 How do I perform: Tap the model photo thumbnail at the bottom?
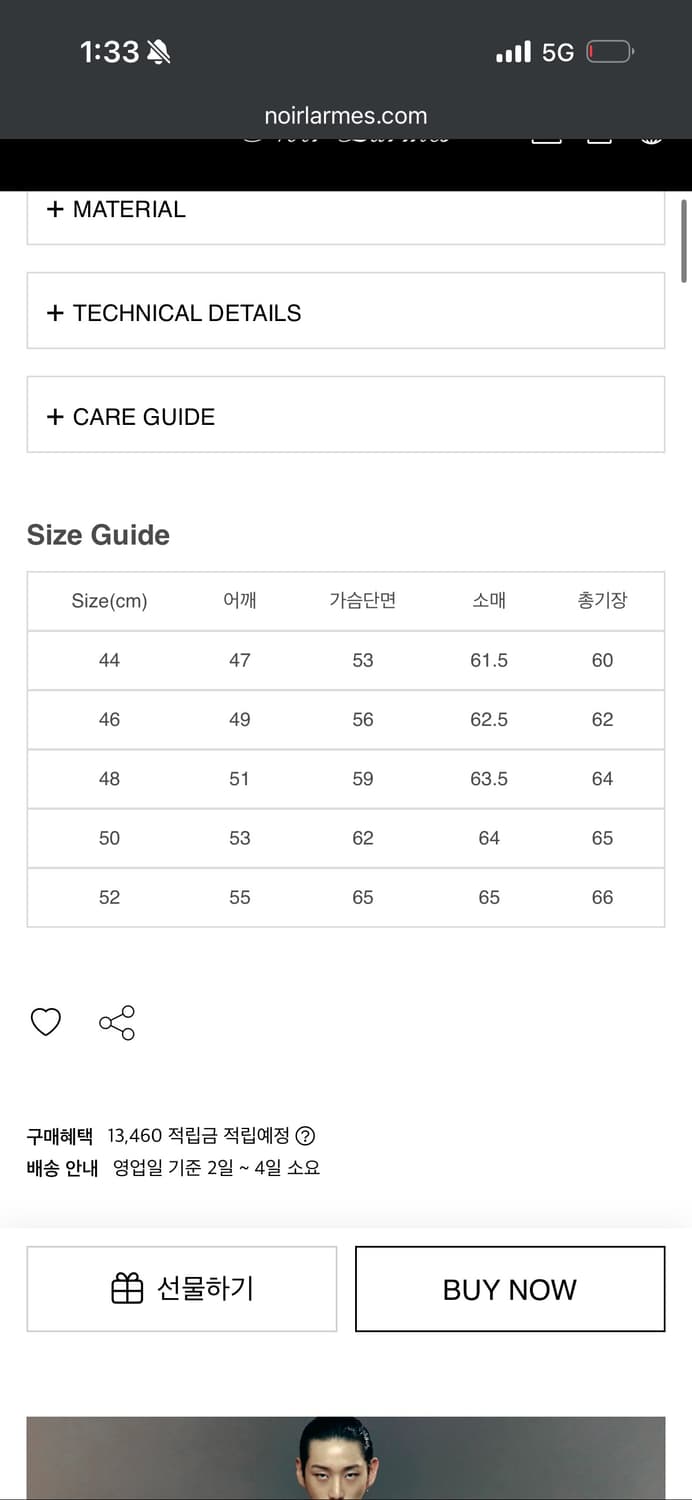(346, 1458)
